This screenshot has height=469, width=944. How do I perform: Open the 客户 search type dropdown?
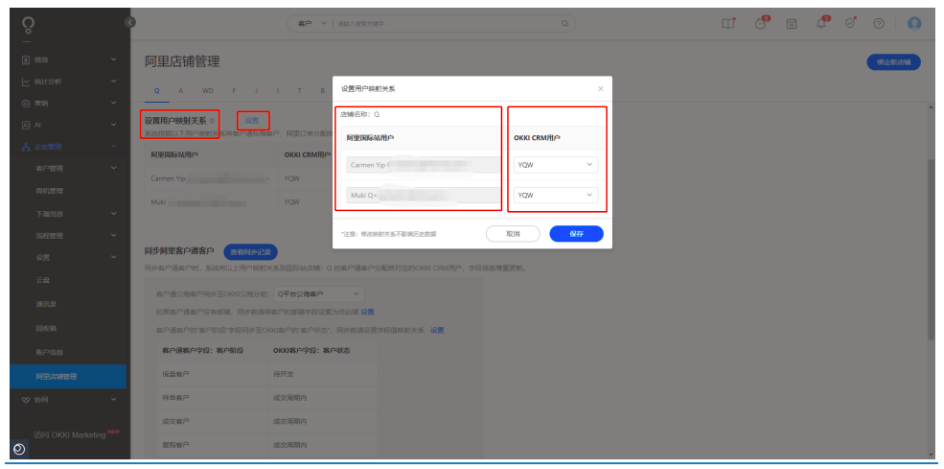[312, 23]
